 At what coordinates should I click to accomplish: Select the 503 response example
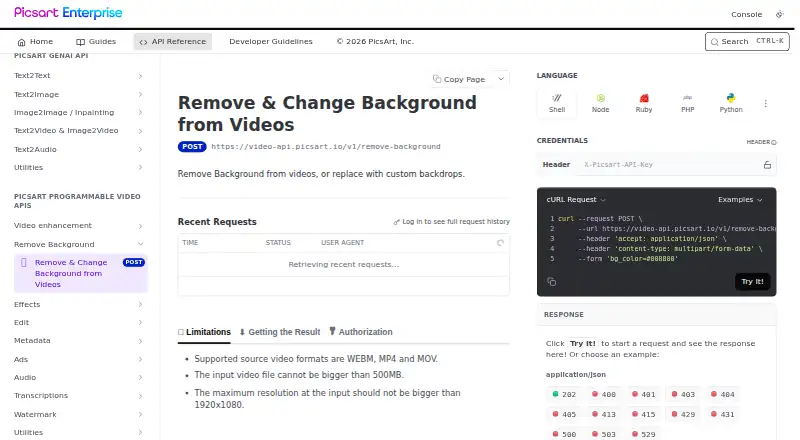point(604,434)
